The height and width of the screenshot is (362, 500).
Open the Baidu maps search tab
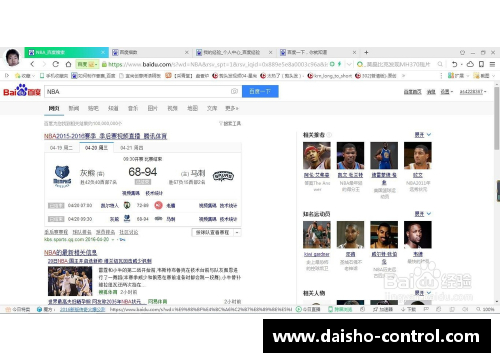coord(192,108)
